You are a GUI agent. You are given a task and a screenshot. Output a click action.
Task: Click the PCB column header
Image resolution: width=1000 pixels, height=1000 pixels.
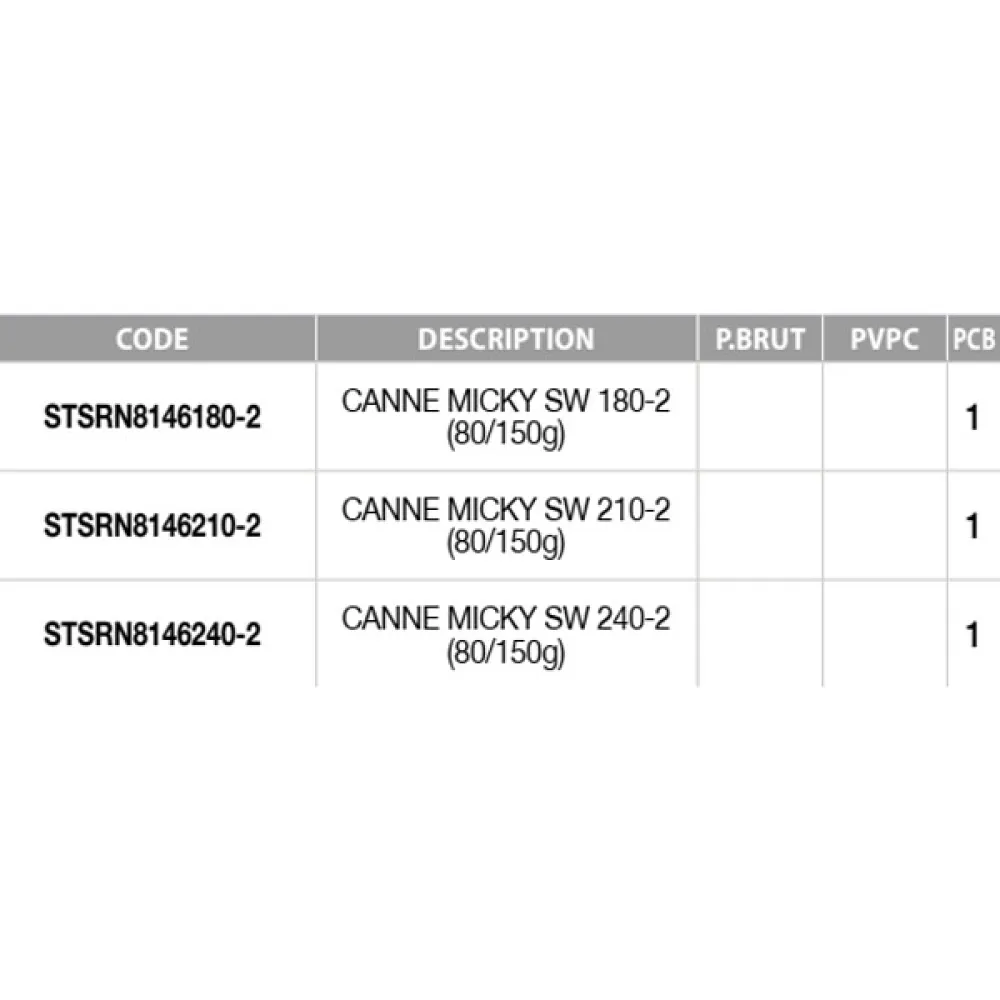pos(973,339)
